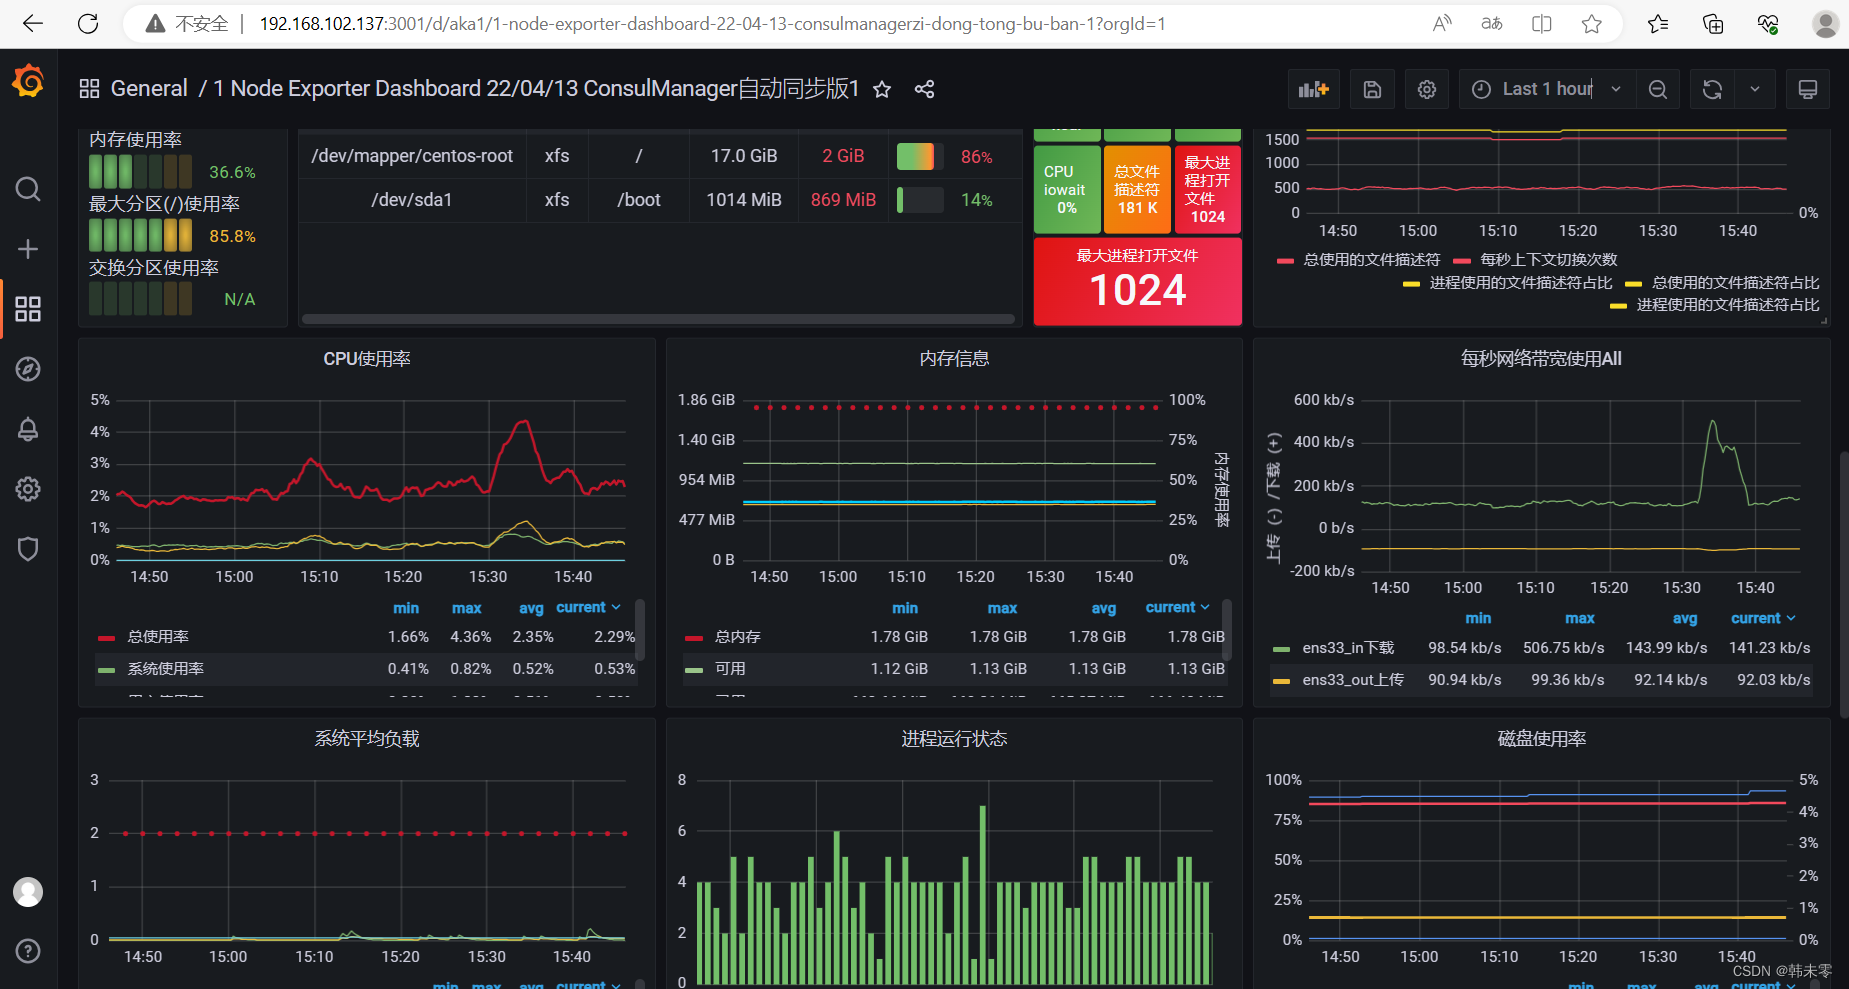Open the current sort dropdown in CPU legend

tap(588, 607)
